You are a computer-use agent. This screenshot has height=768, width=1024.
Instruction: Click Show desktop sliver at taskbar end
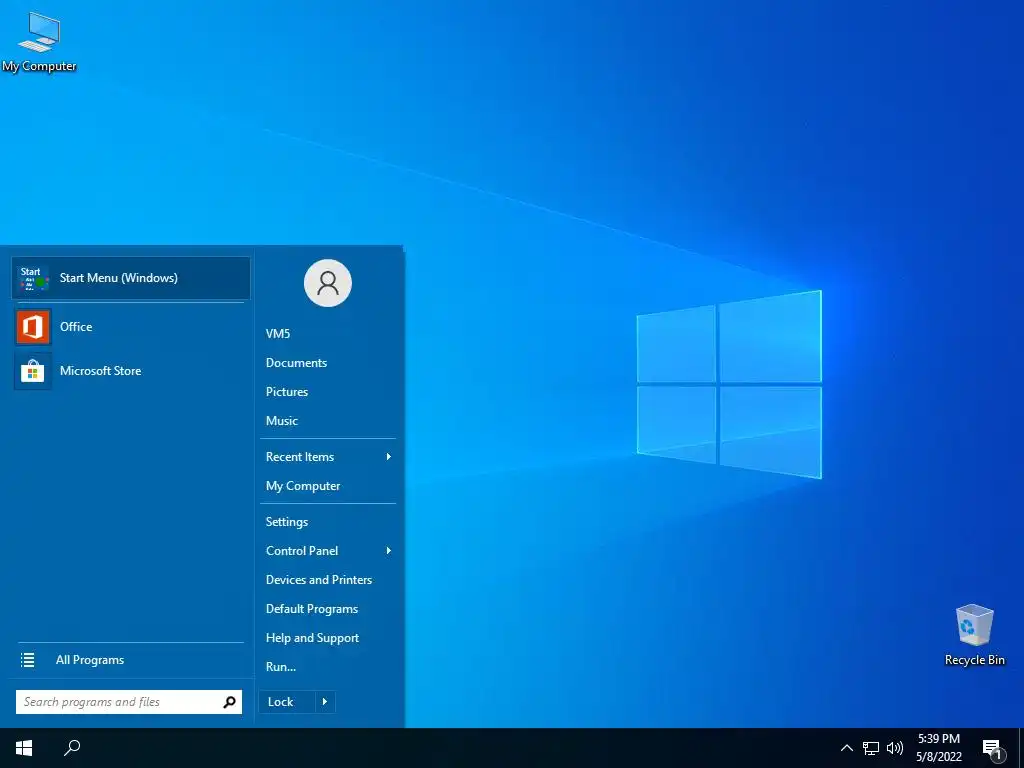click(x=1021, y=748)
